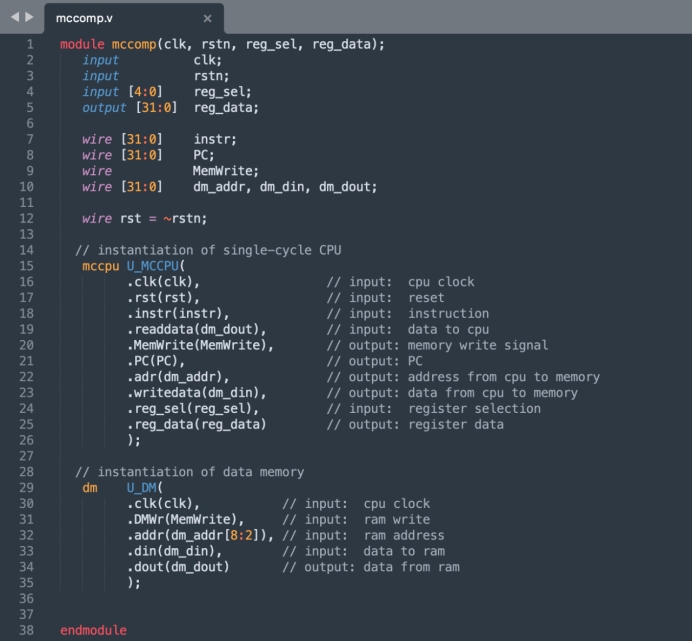Click line number 1 in the gutter
Screen dimensions: 692x642
[x=30, y=44]
